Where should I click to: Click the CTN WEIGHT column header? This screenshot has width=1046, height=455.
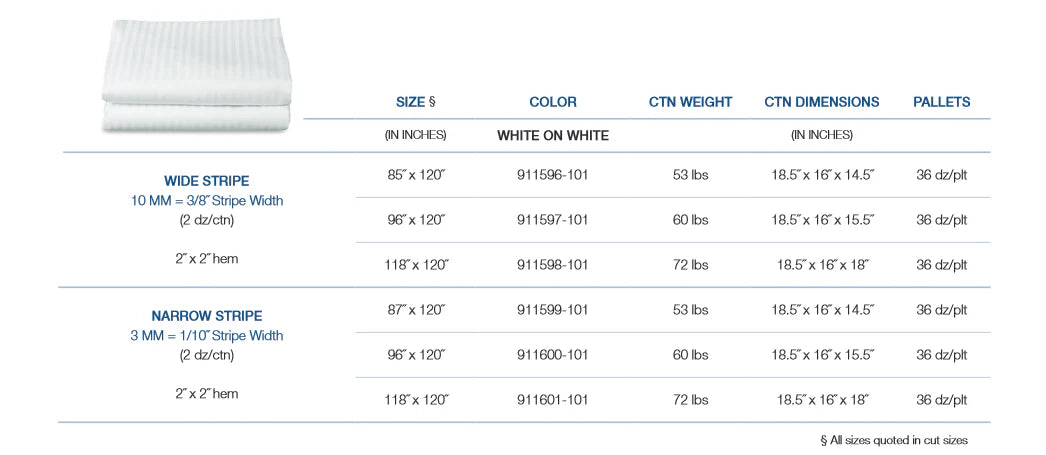pos(690,102)
